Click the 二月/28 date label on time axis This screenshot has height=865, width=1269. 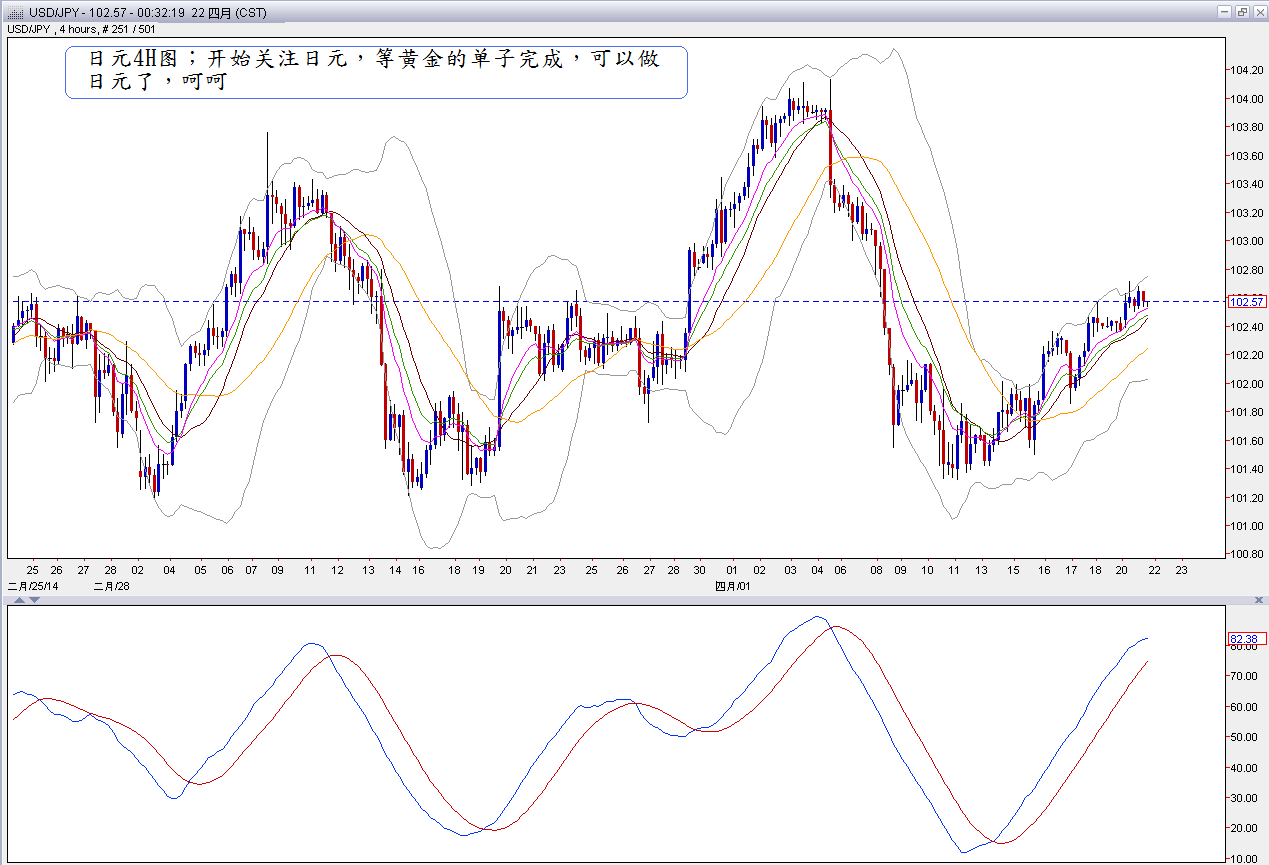110,586
